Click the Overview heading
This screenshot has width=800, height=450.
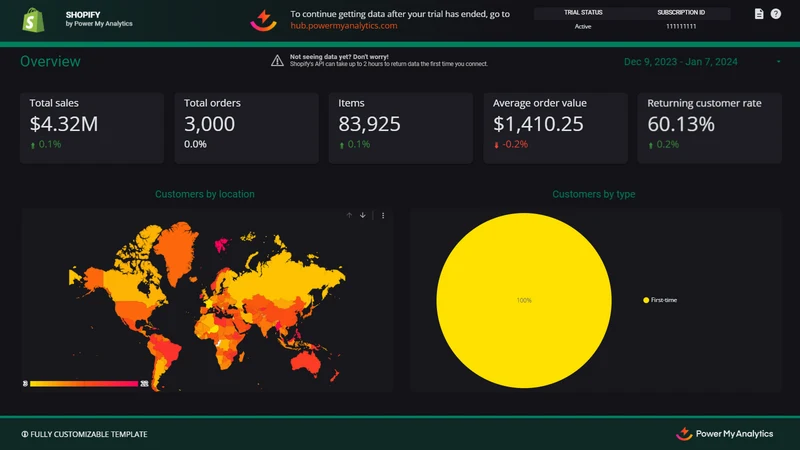click(50, 61)
